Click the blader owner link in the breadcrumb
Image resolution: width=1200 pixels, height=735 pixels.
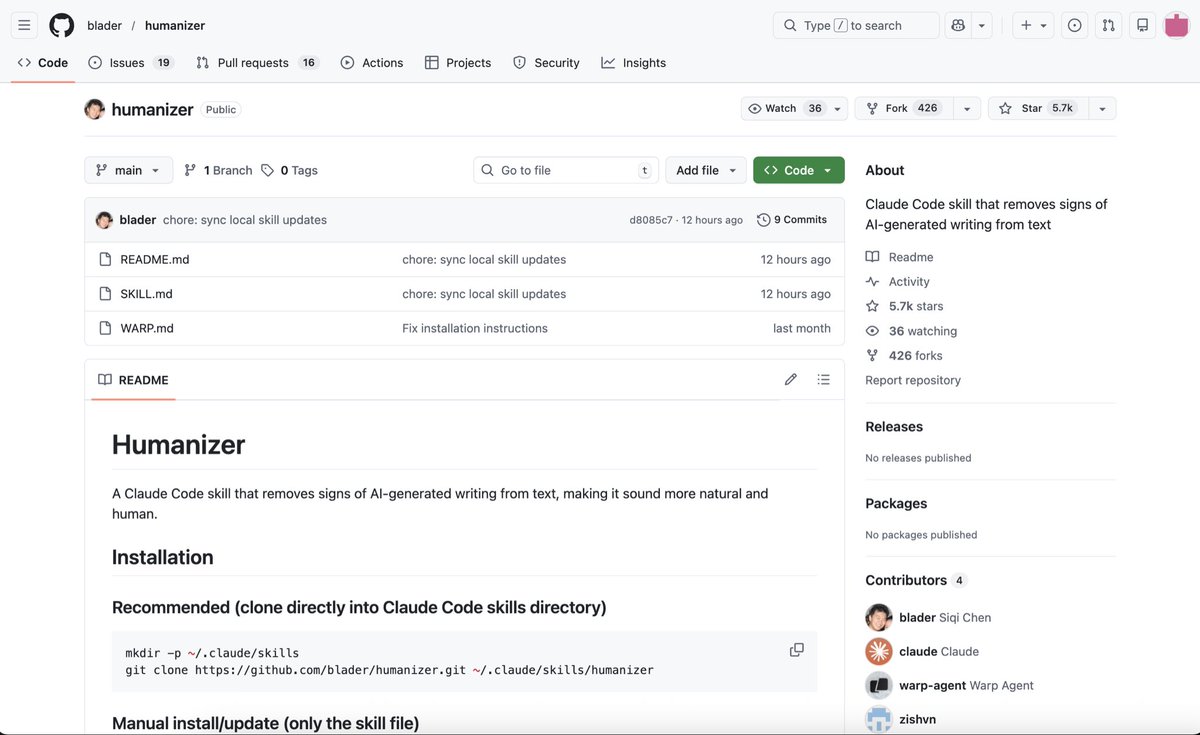click(x=105, y=25)
